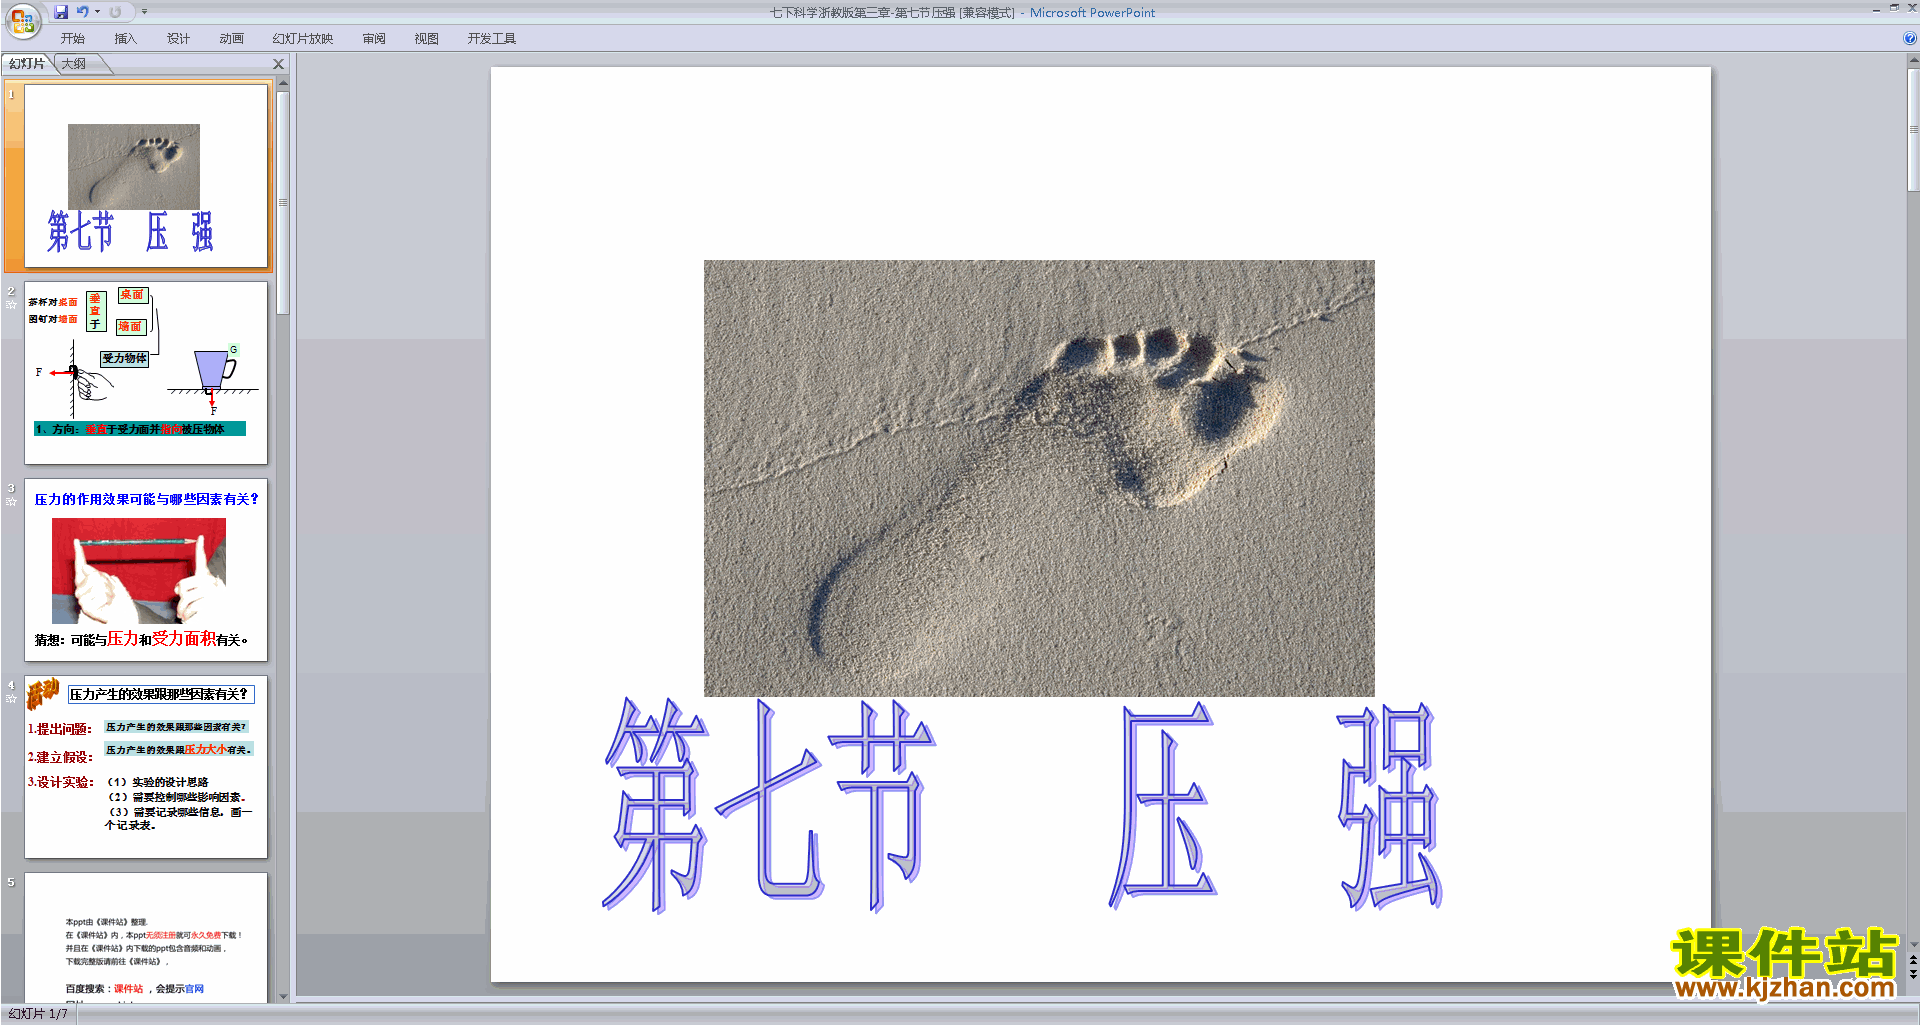Viewport: 1920px width, 1025px height.
Task: Select the slide 3 thumbnail with thumbs pressing a pencil
Action: (146, 569)
